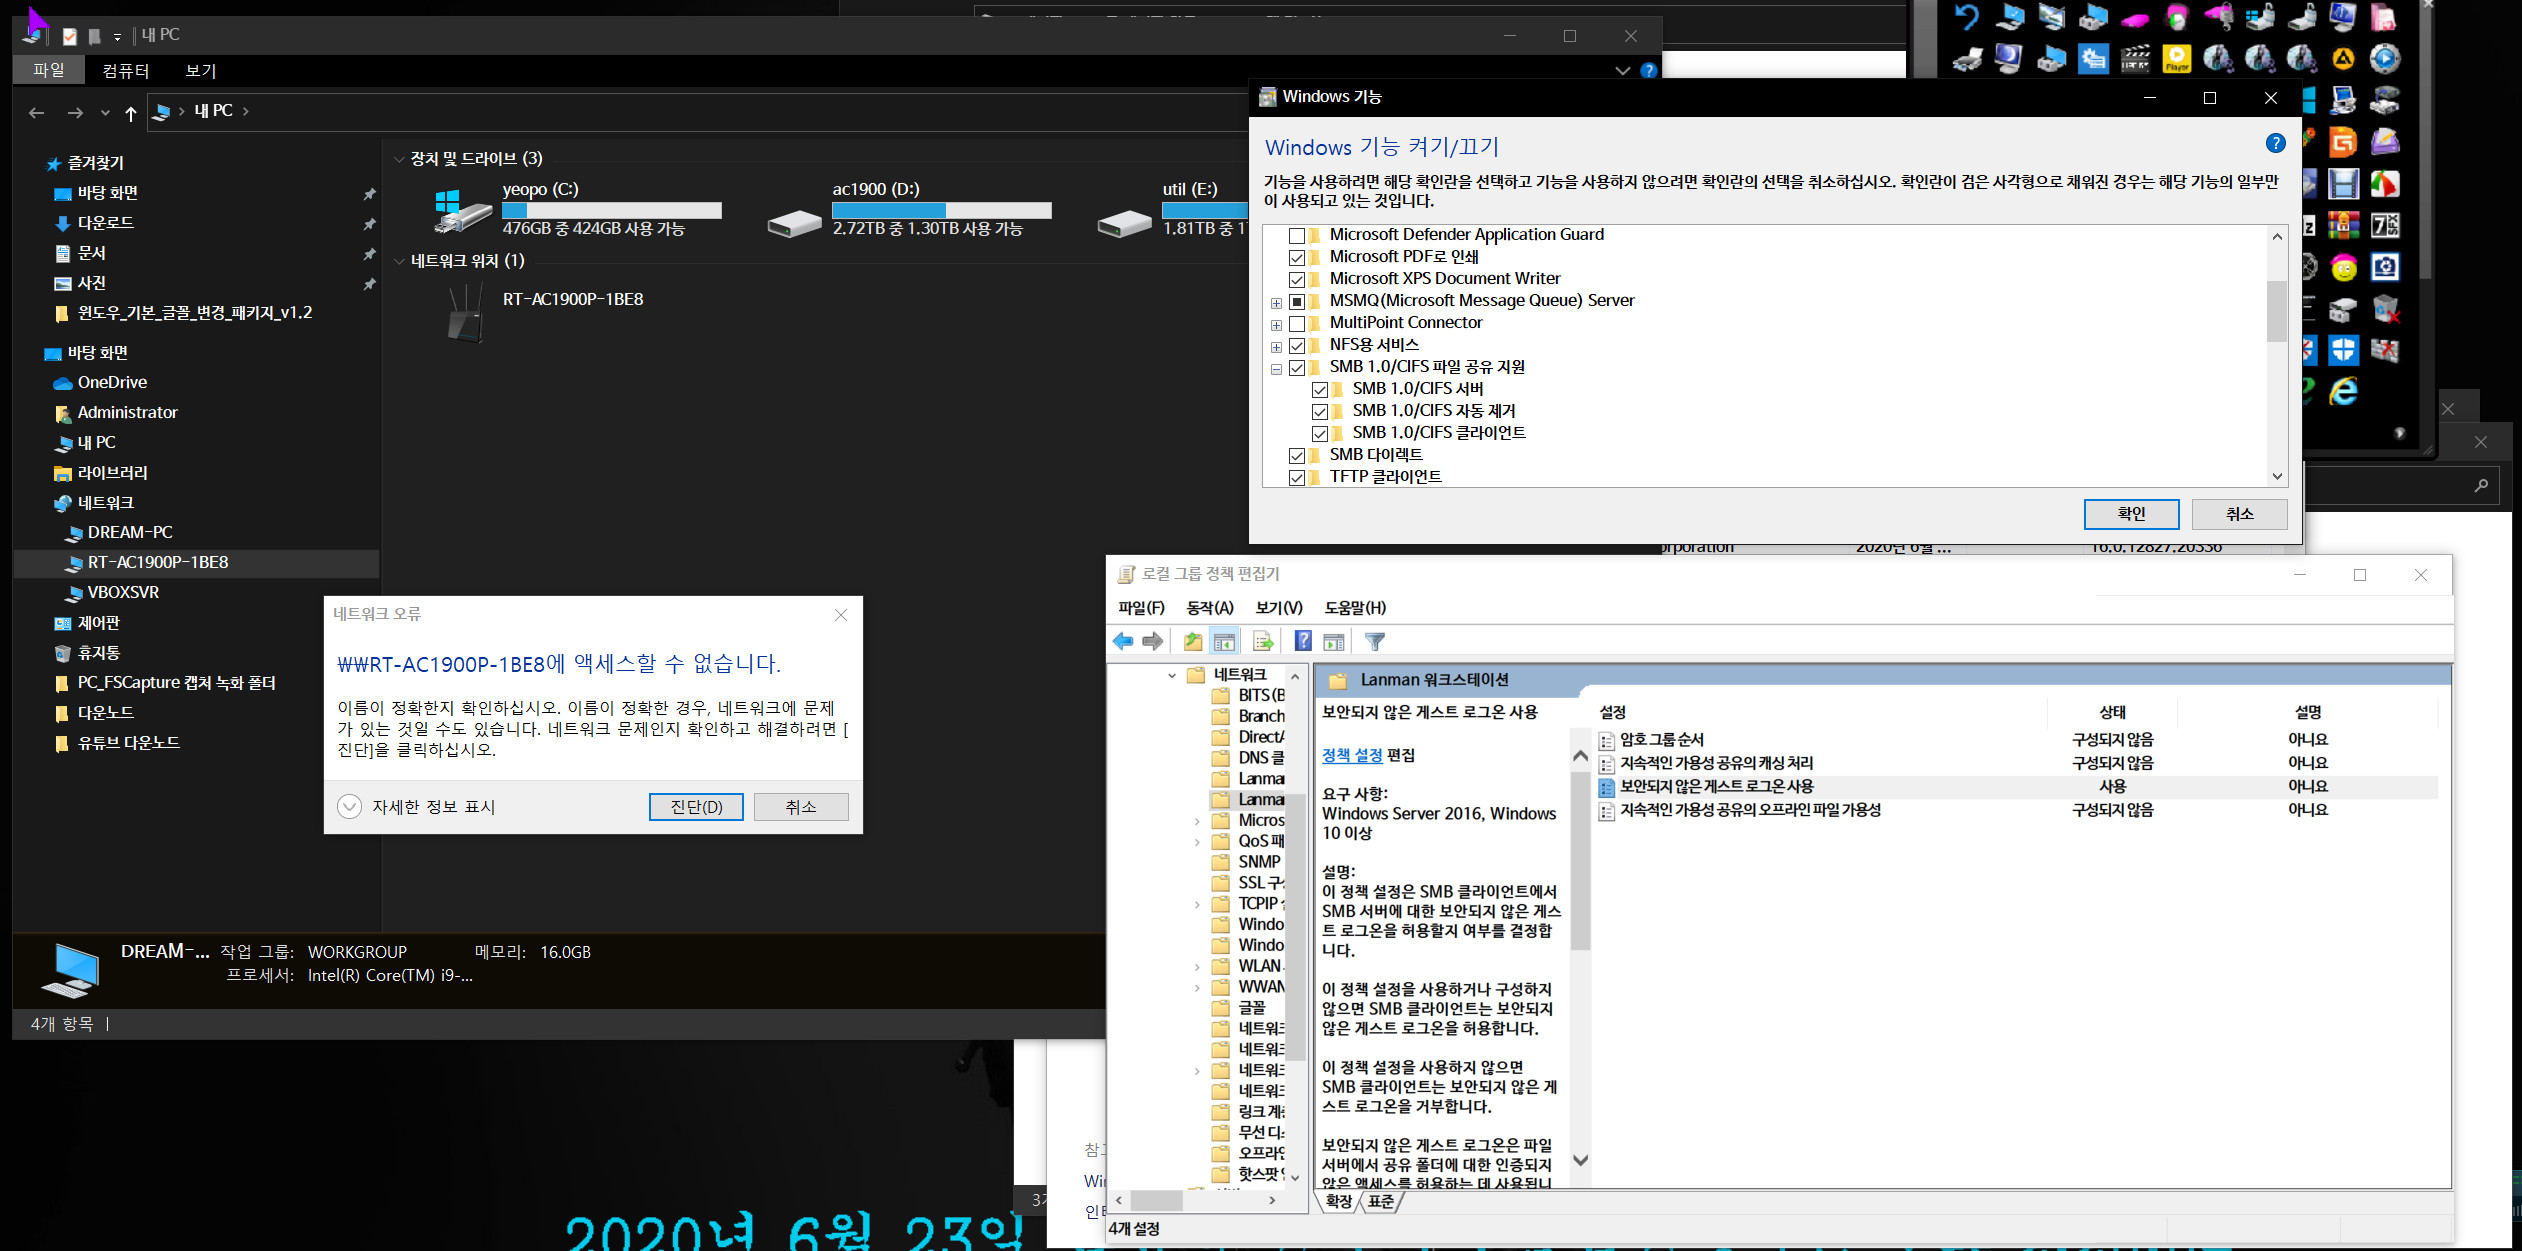The image size is (2522, 1251).
Task: Toggle Microsoft Defender Application Guard checkbox
Action: tap(1297, 235)
